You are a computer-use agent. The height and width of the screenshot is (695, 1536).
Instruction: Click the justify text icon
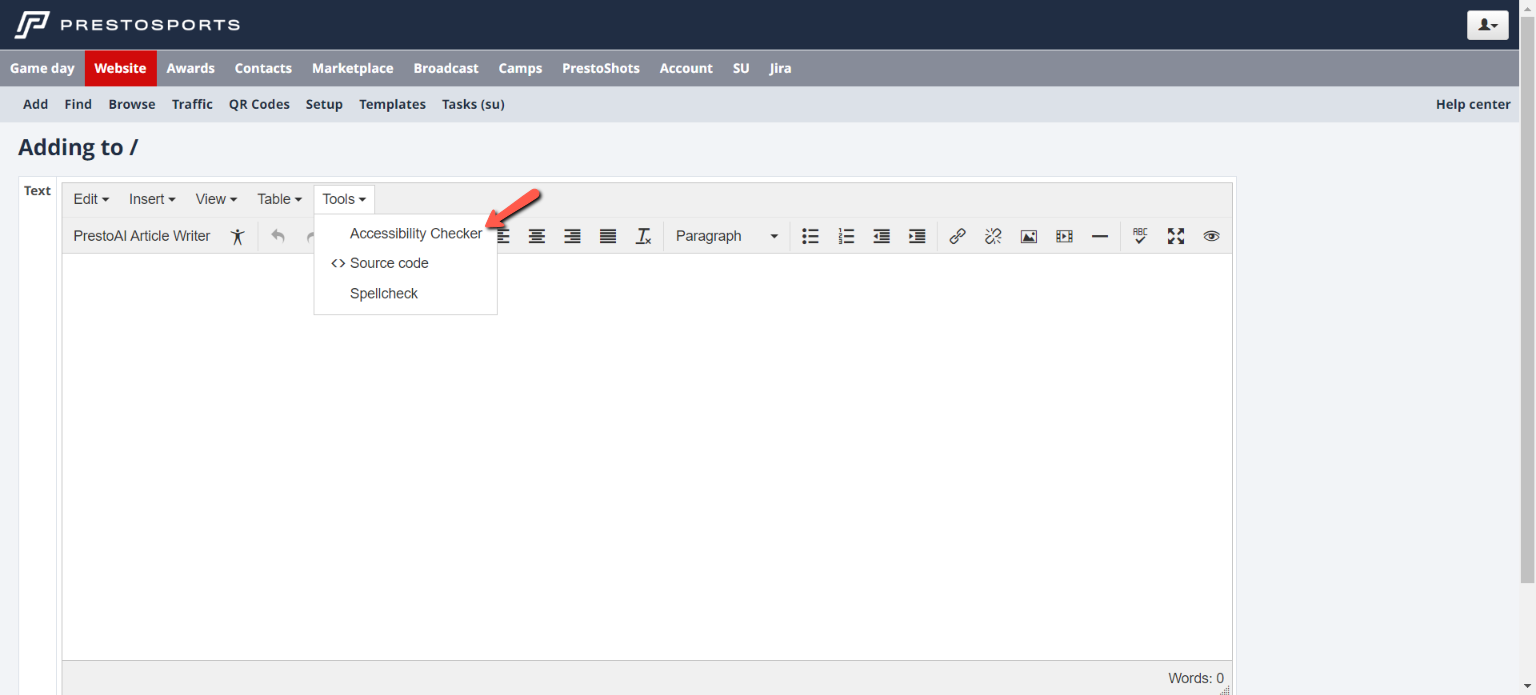click(x=608, y=237)
